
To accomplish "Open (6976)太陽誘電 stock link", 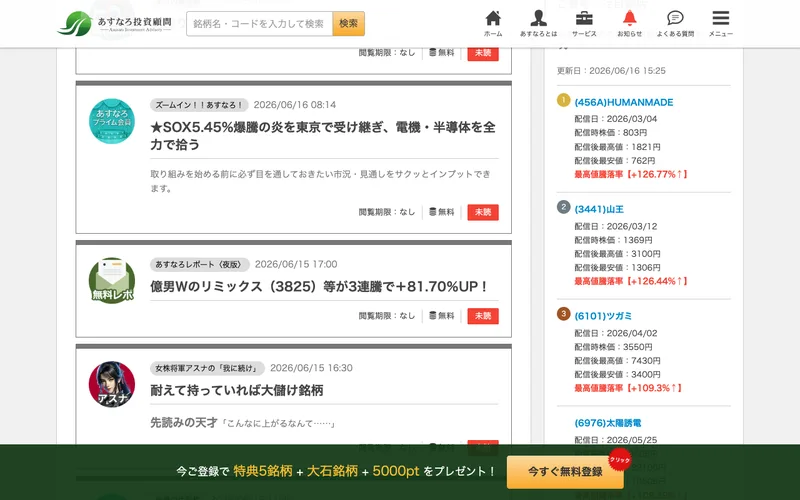I will tap(608, 423).
